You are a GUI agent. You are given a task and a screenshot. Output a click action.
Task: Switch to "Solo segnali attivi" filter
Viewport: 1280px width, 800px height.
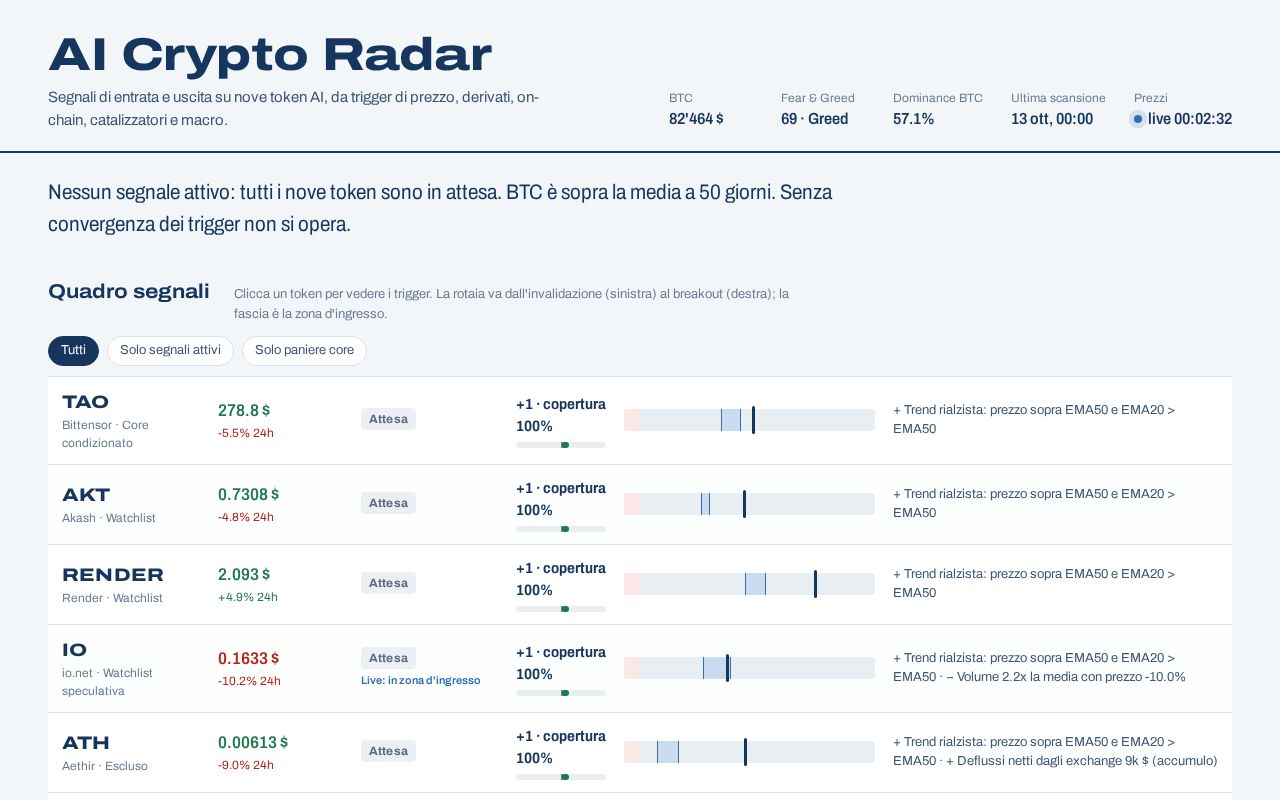click(x=170, y=351)
